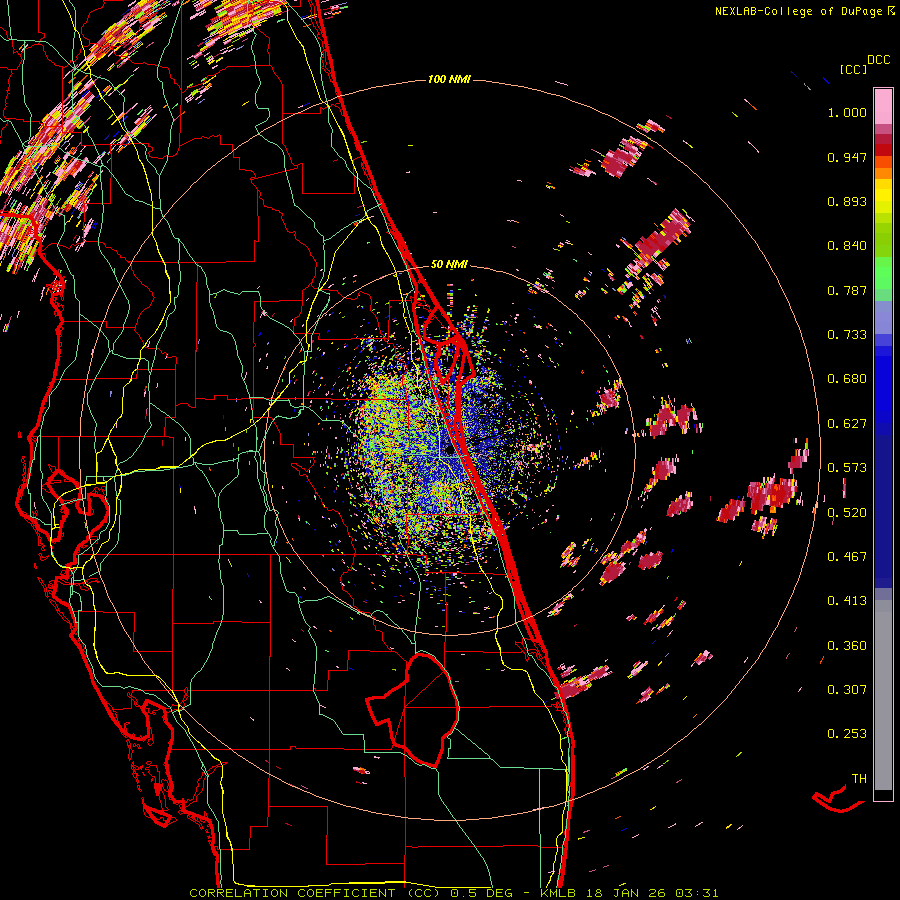Click the 0.5 DEG elevation text
This screenshot has width=900, height=900.
pos(482,893)
